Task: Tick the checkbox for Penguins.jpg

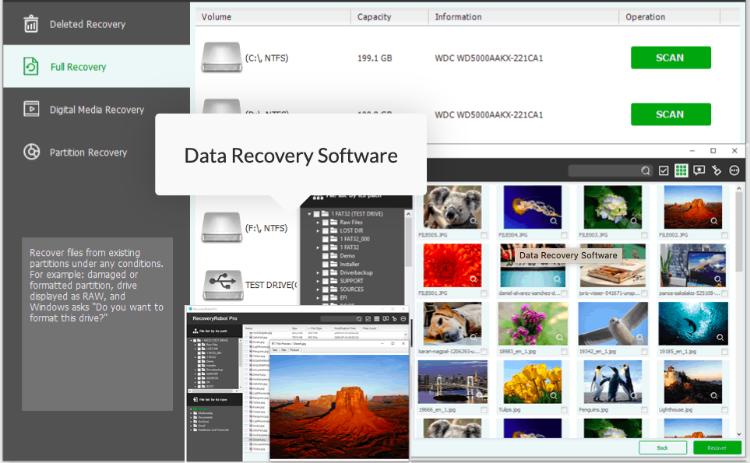Action: (x=645, y=410)
